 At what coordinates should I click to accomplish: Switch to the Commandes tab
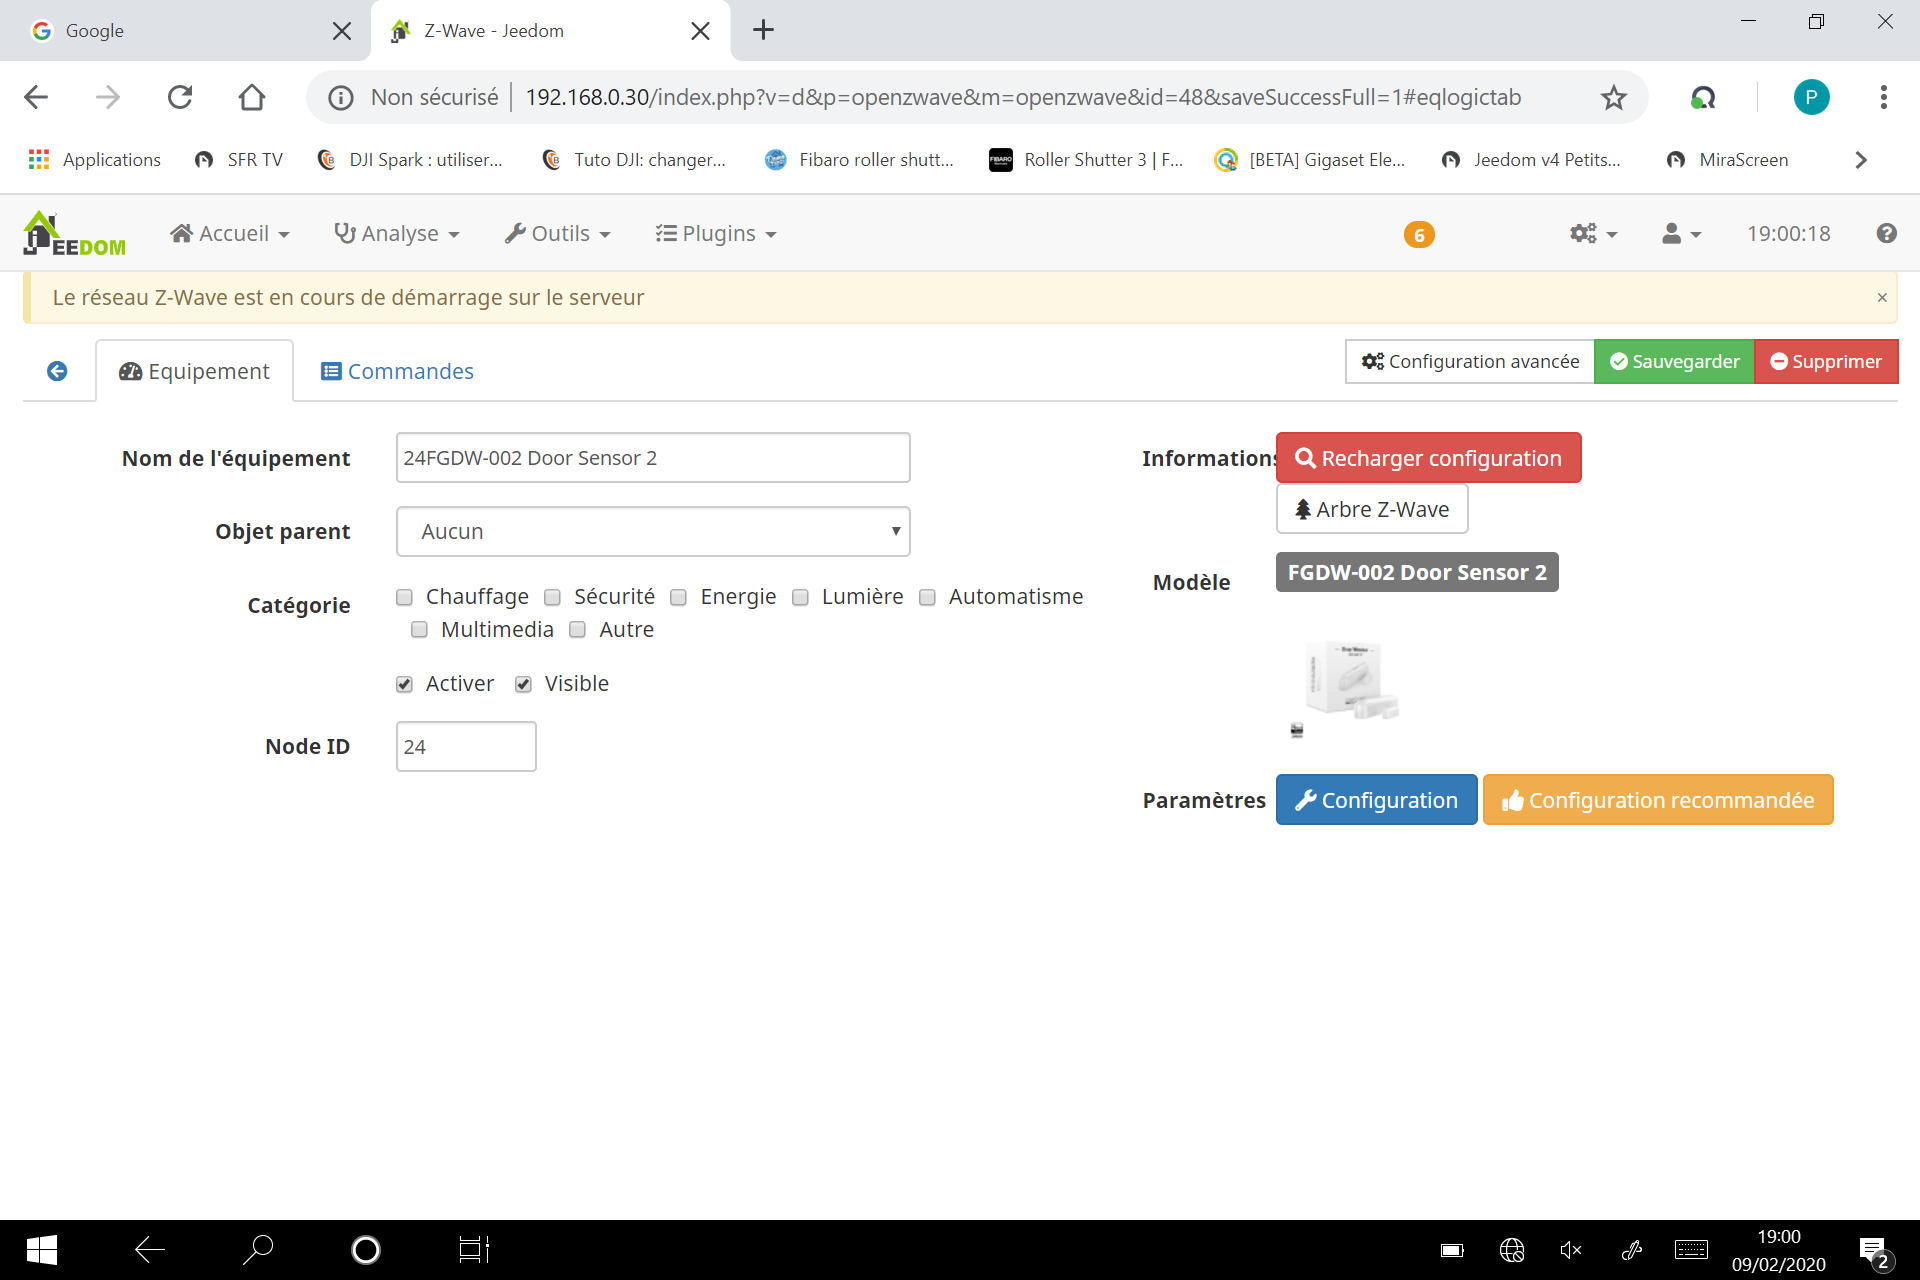(x=397, y=371)
